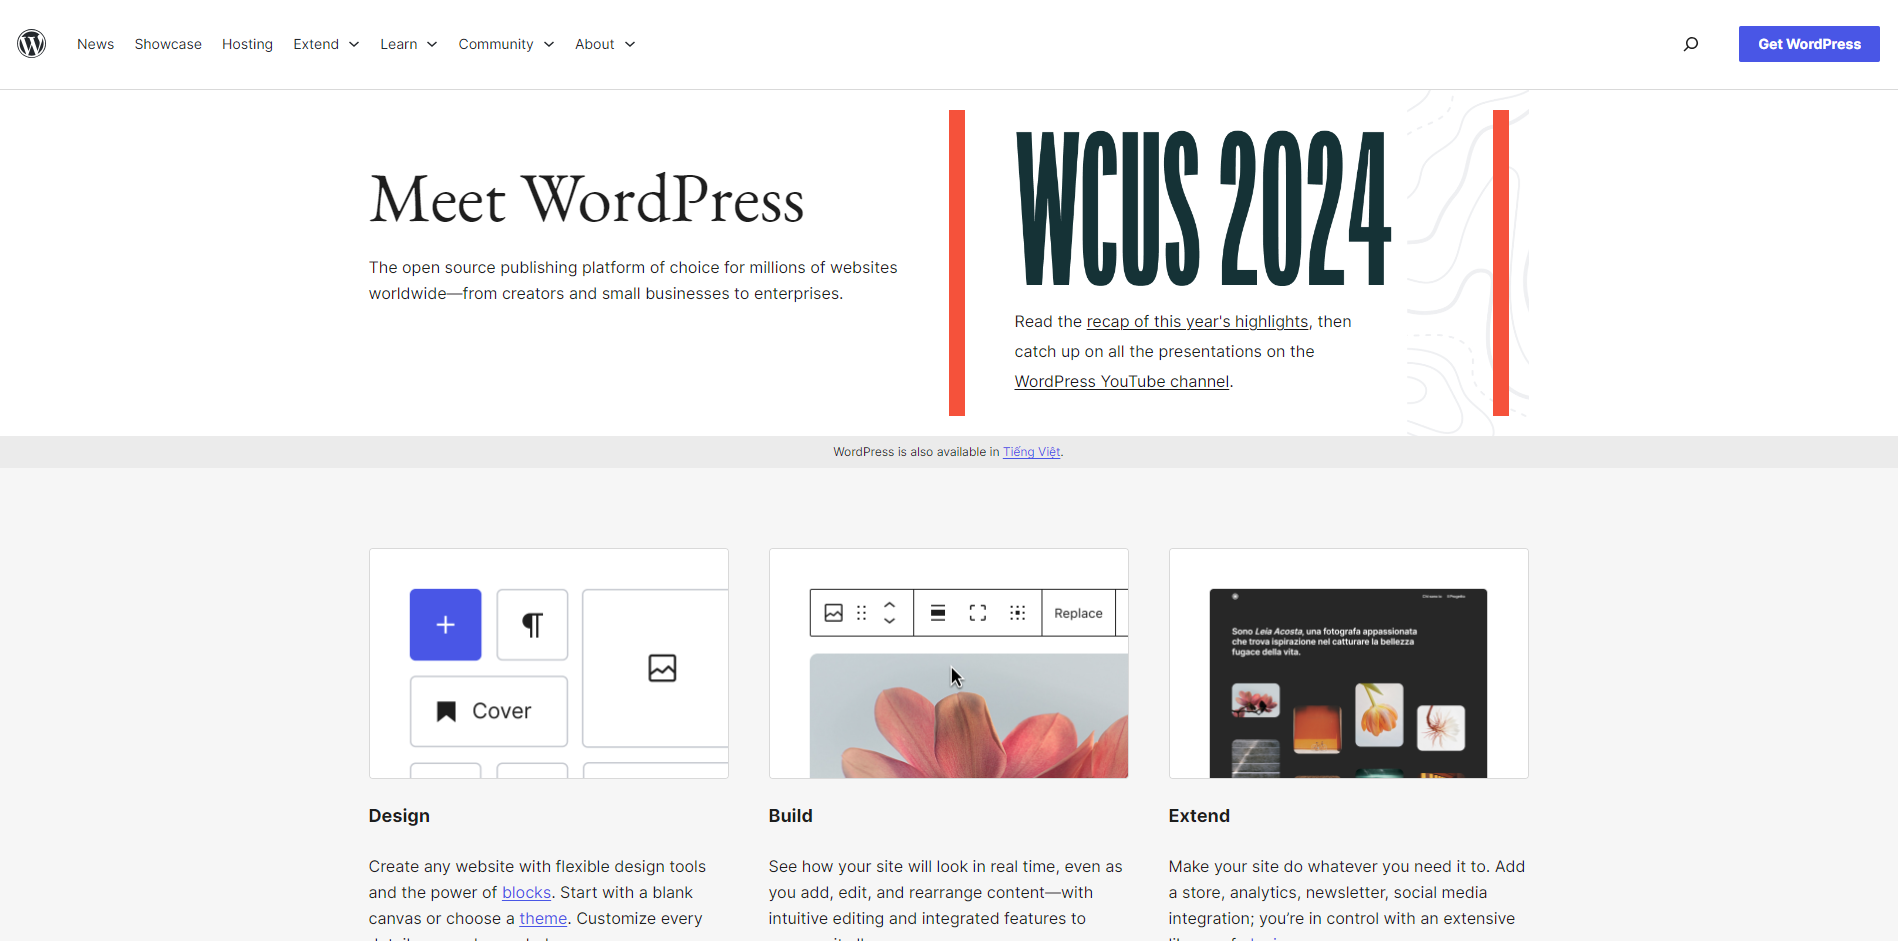
Task: Click the image placeholder block icon
Action: [x=662, y=668]
